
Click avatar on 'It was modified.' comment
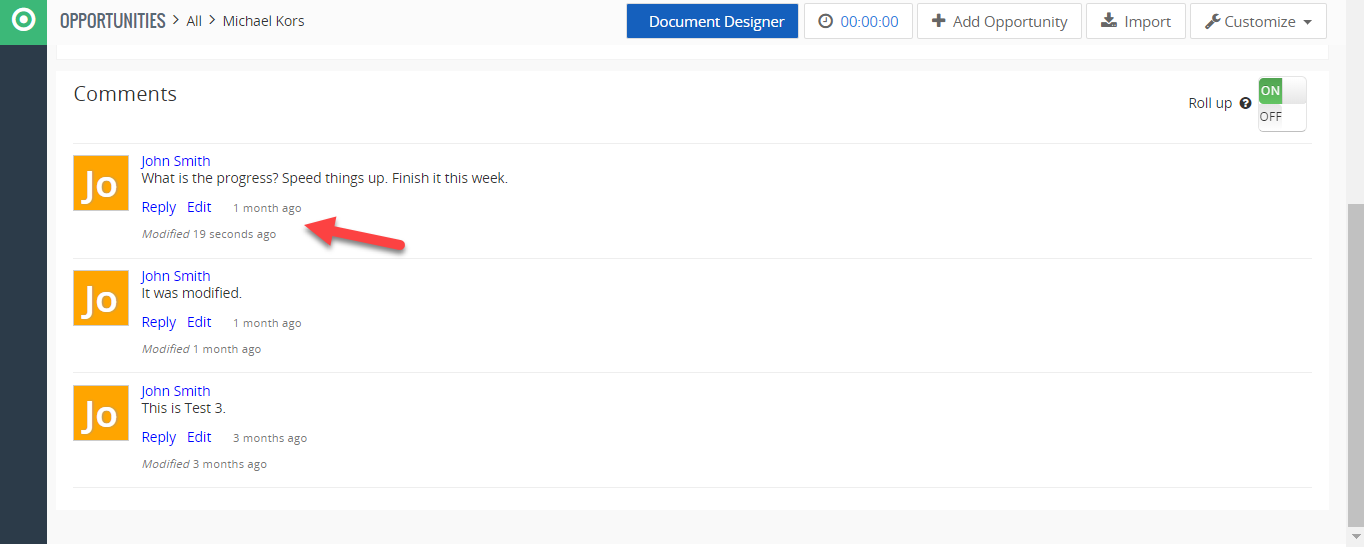[101, 298]
